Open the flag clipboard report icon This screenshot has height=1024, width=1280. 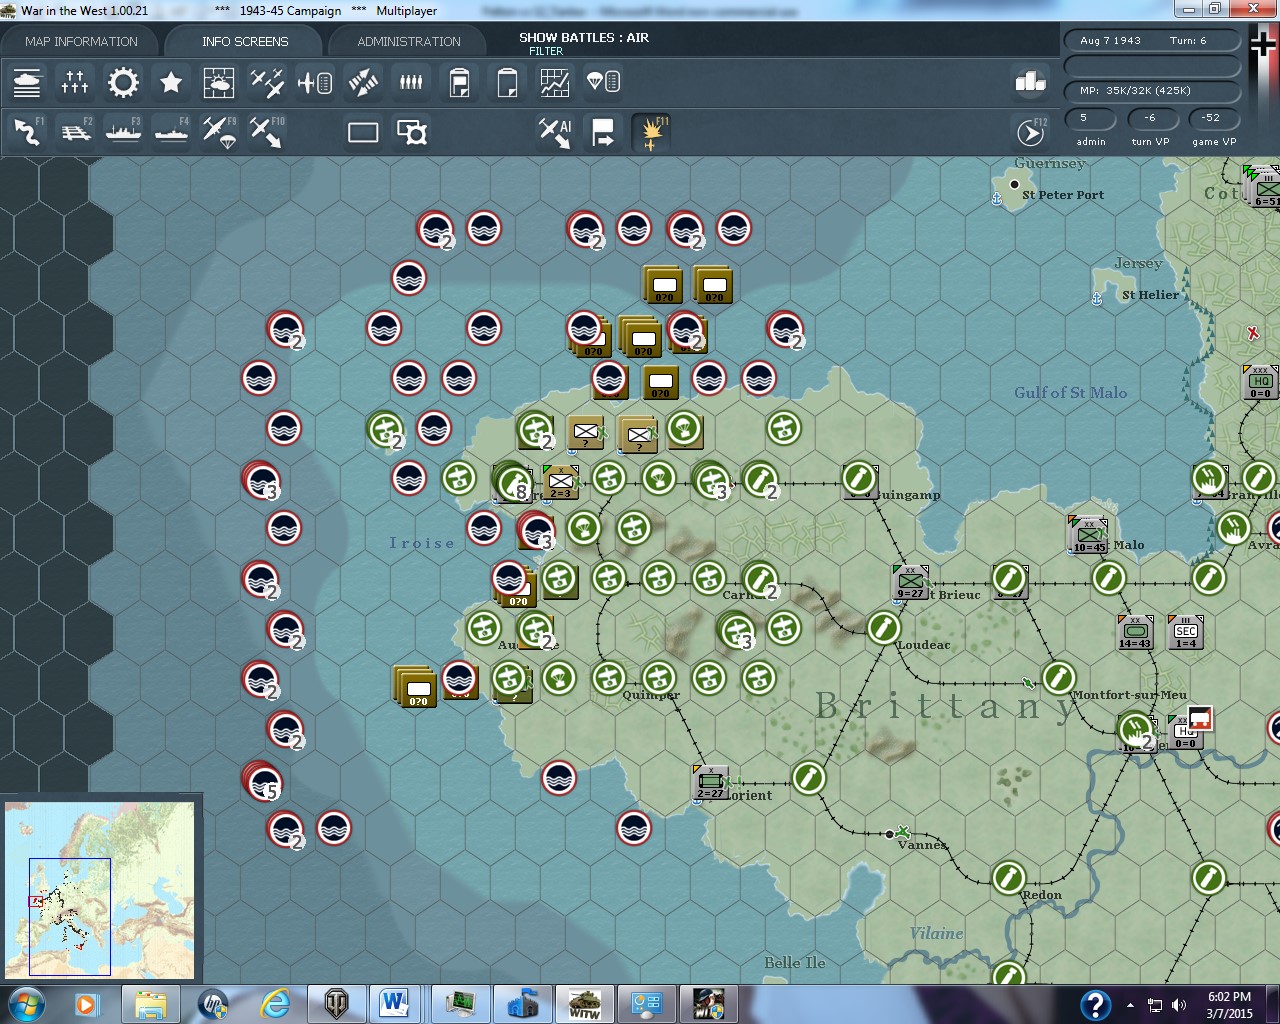pos(459,82)
